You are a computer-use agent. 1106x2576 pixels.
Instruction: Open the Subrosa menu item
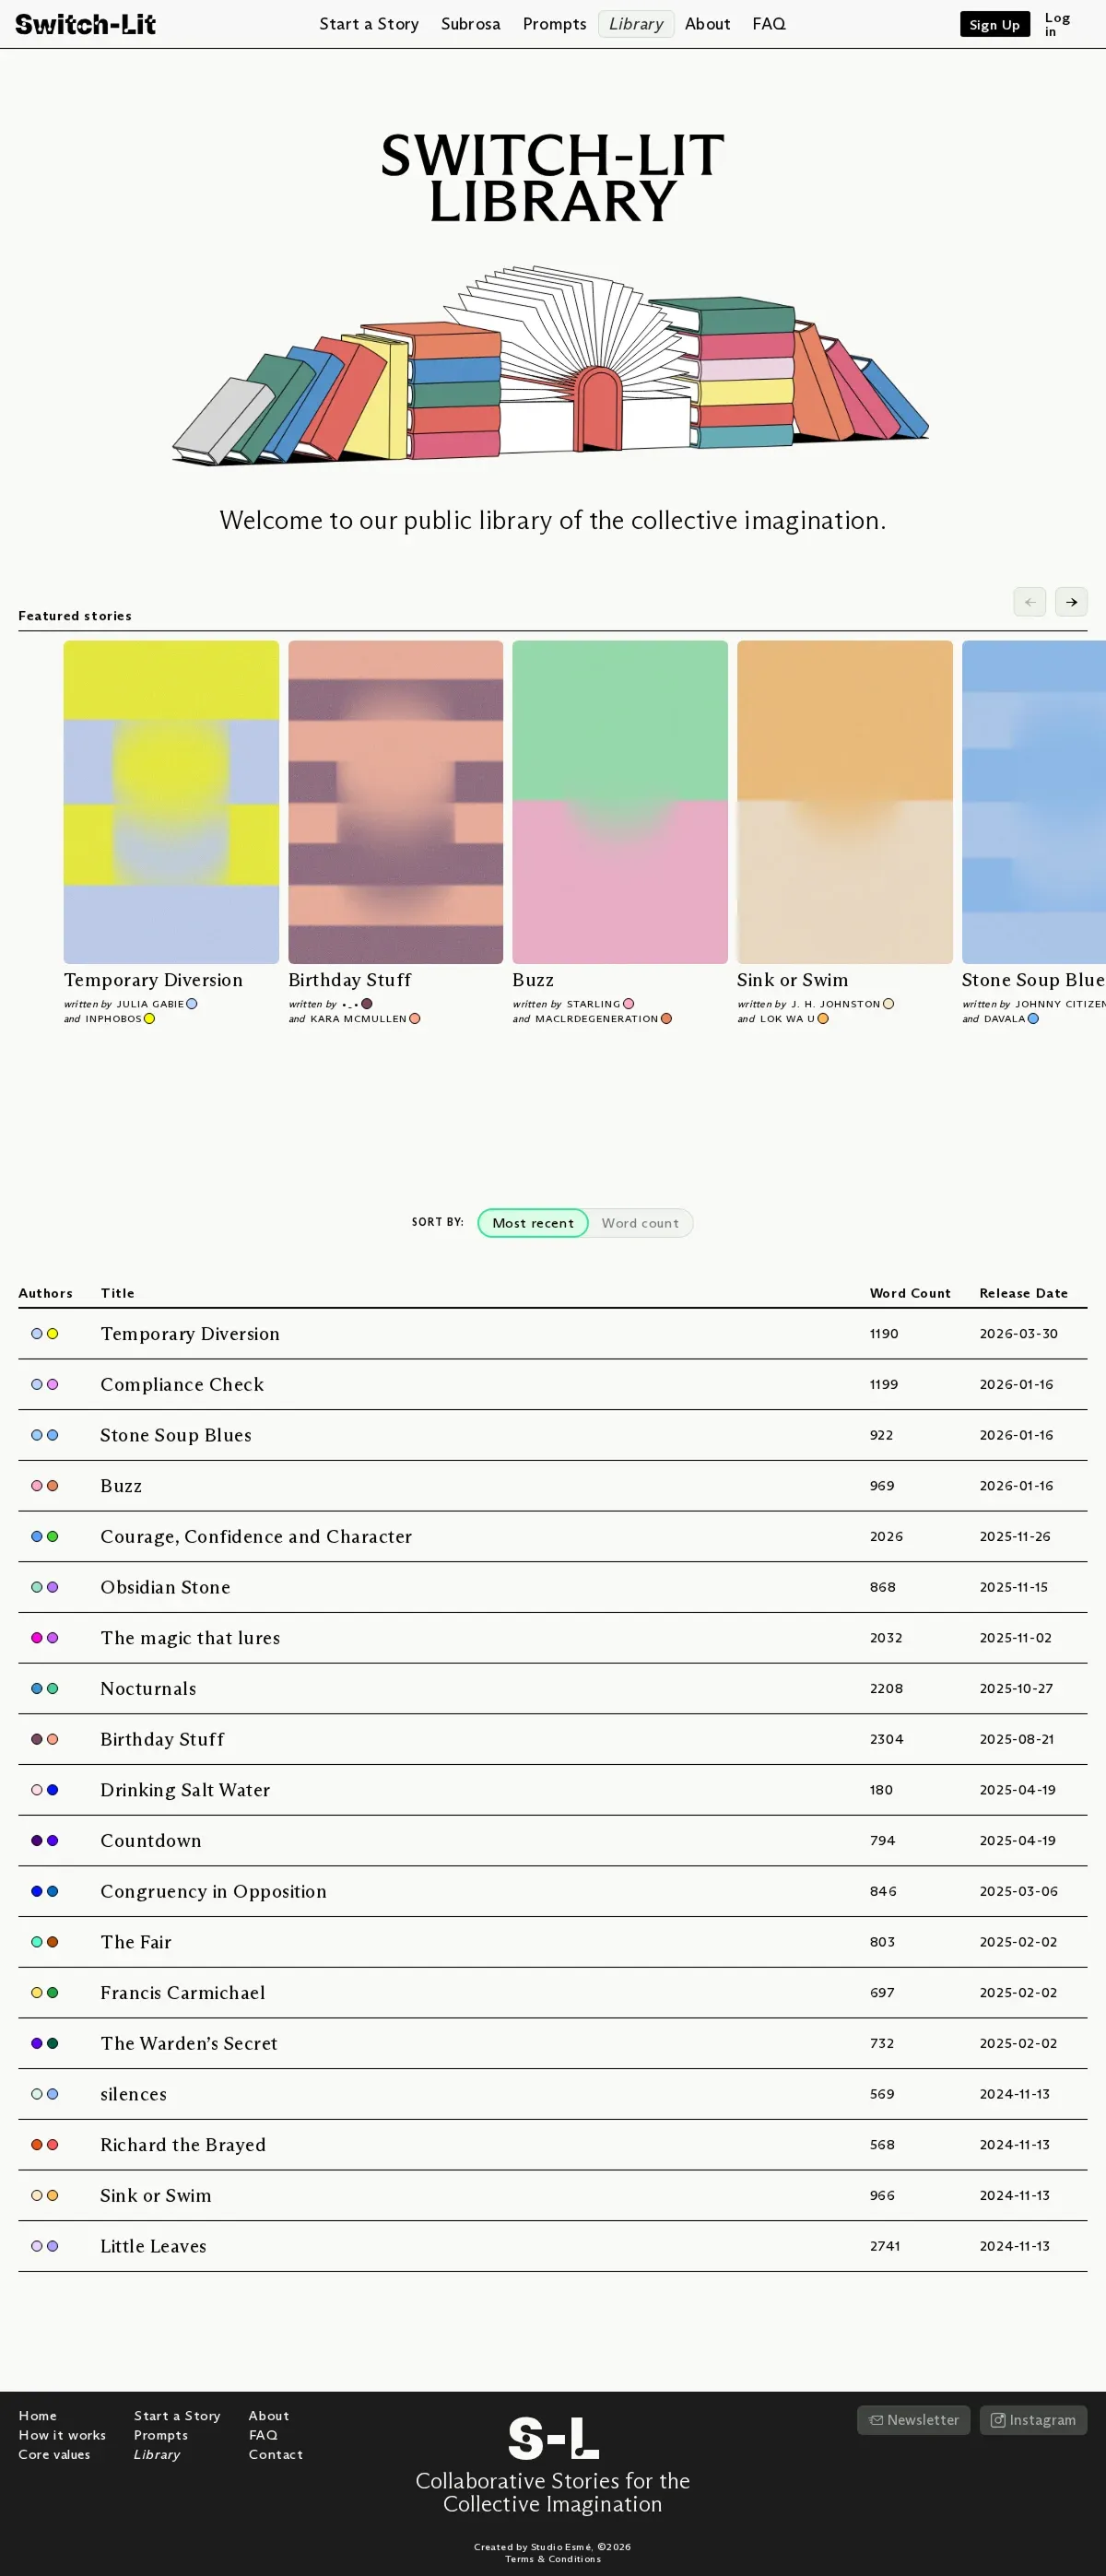470,24
